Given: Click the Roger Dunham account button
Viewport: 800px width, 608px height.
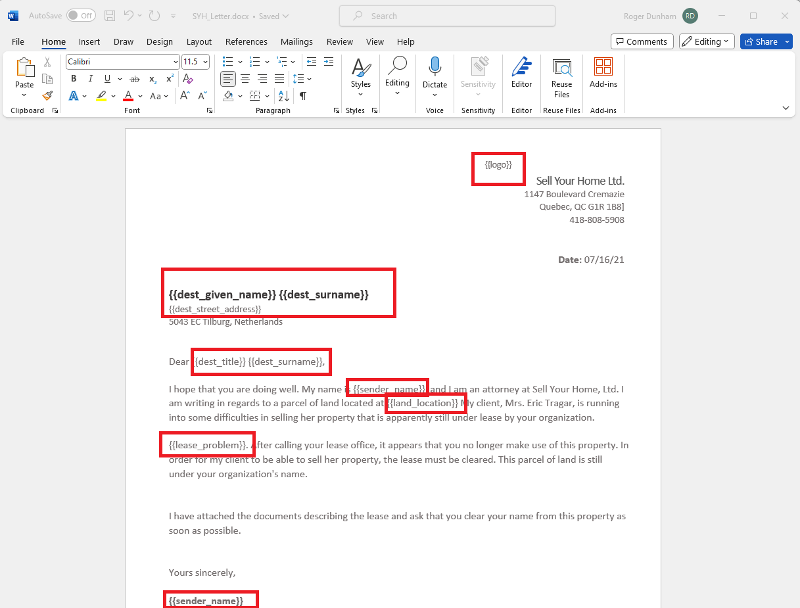Looking at the screenshot, I should pyautogui.click(x=660, y=16).
